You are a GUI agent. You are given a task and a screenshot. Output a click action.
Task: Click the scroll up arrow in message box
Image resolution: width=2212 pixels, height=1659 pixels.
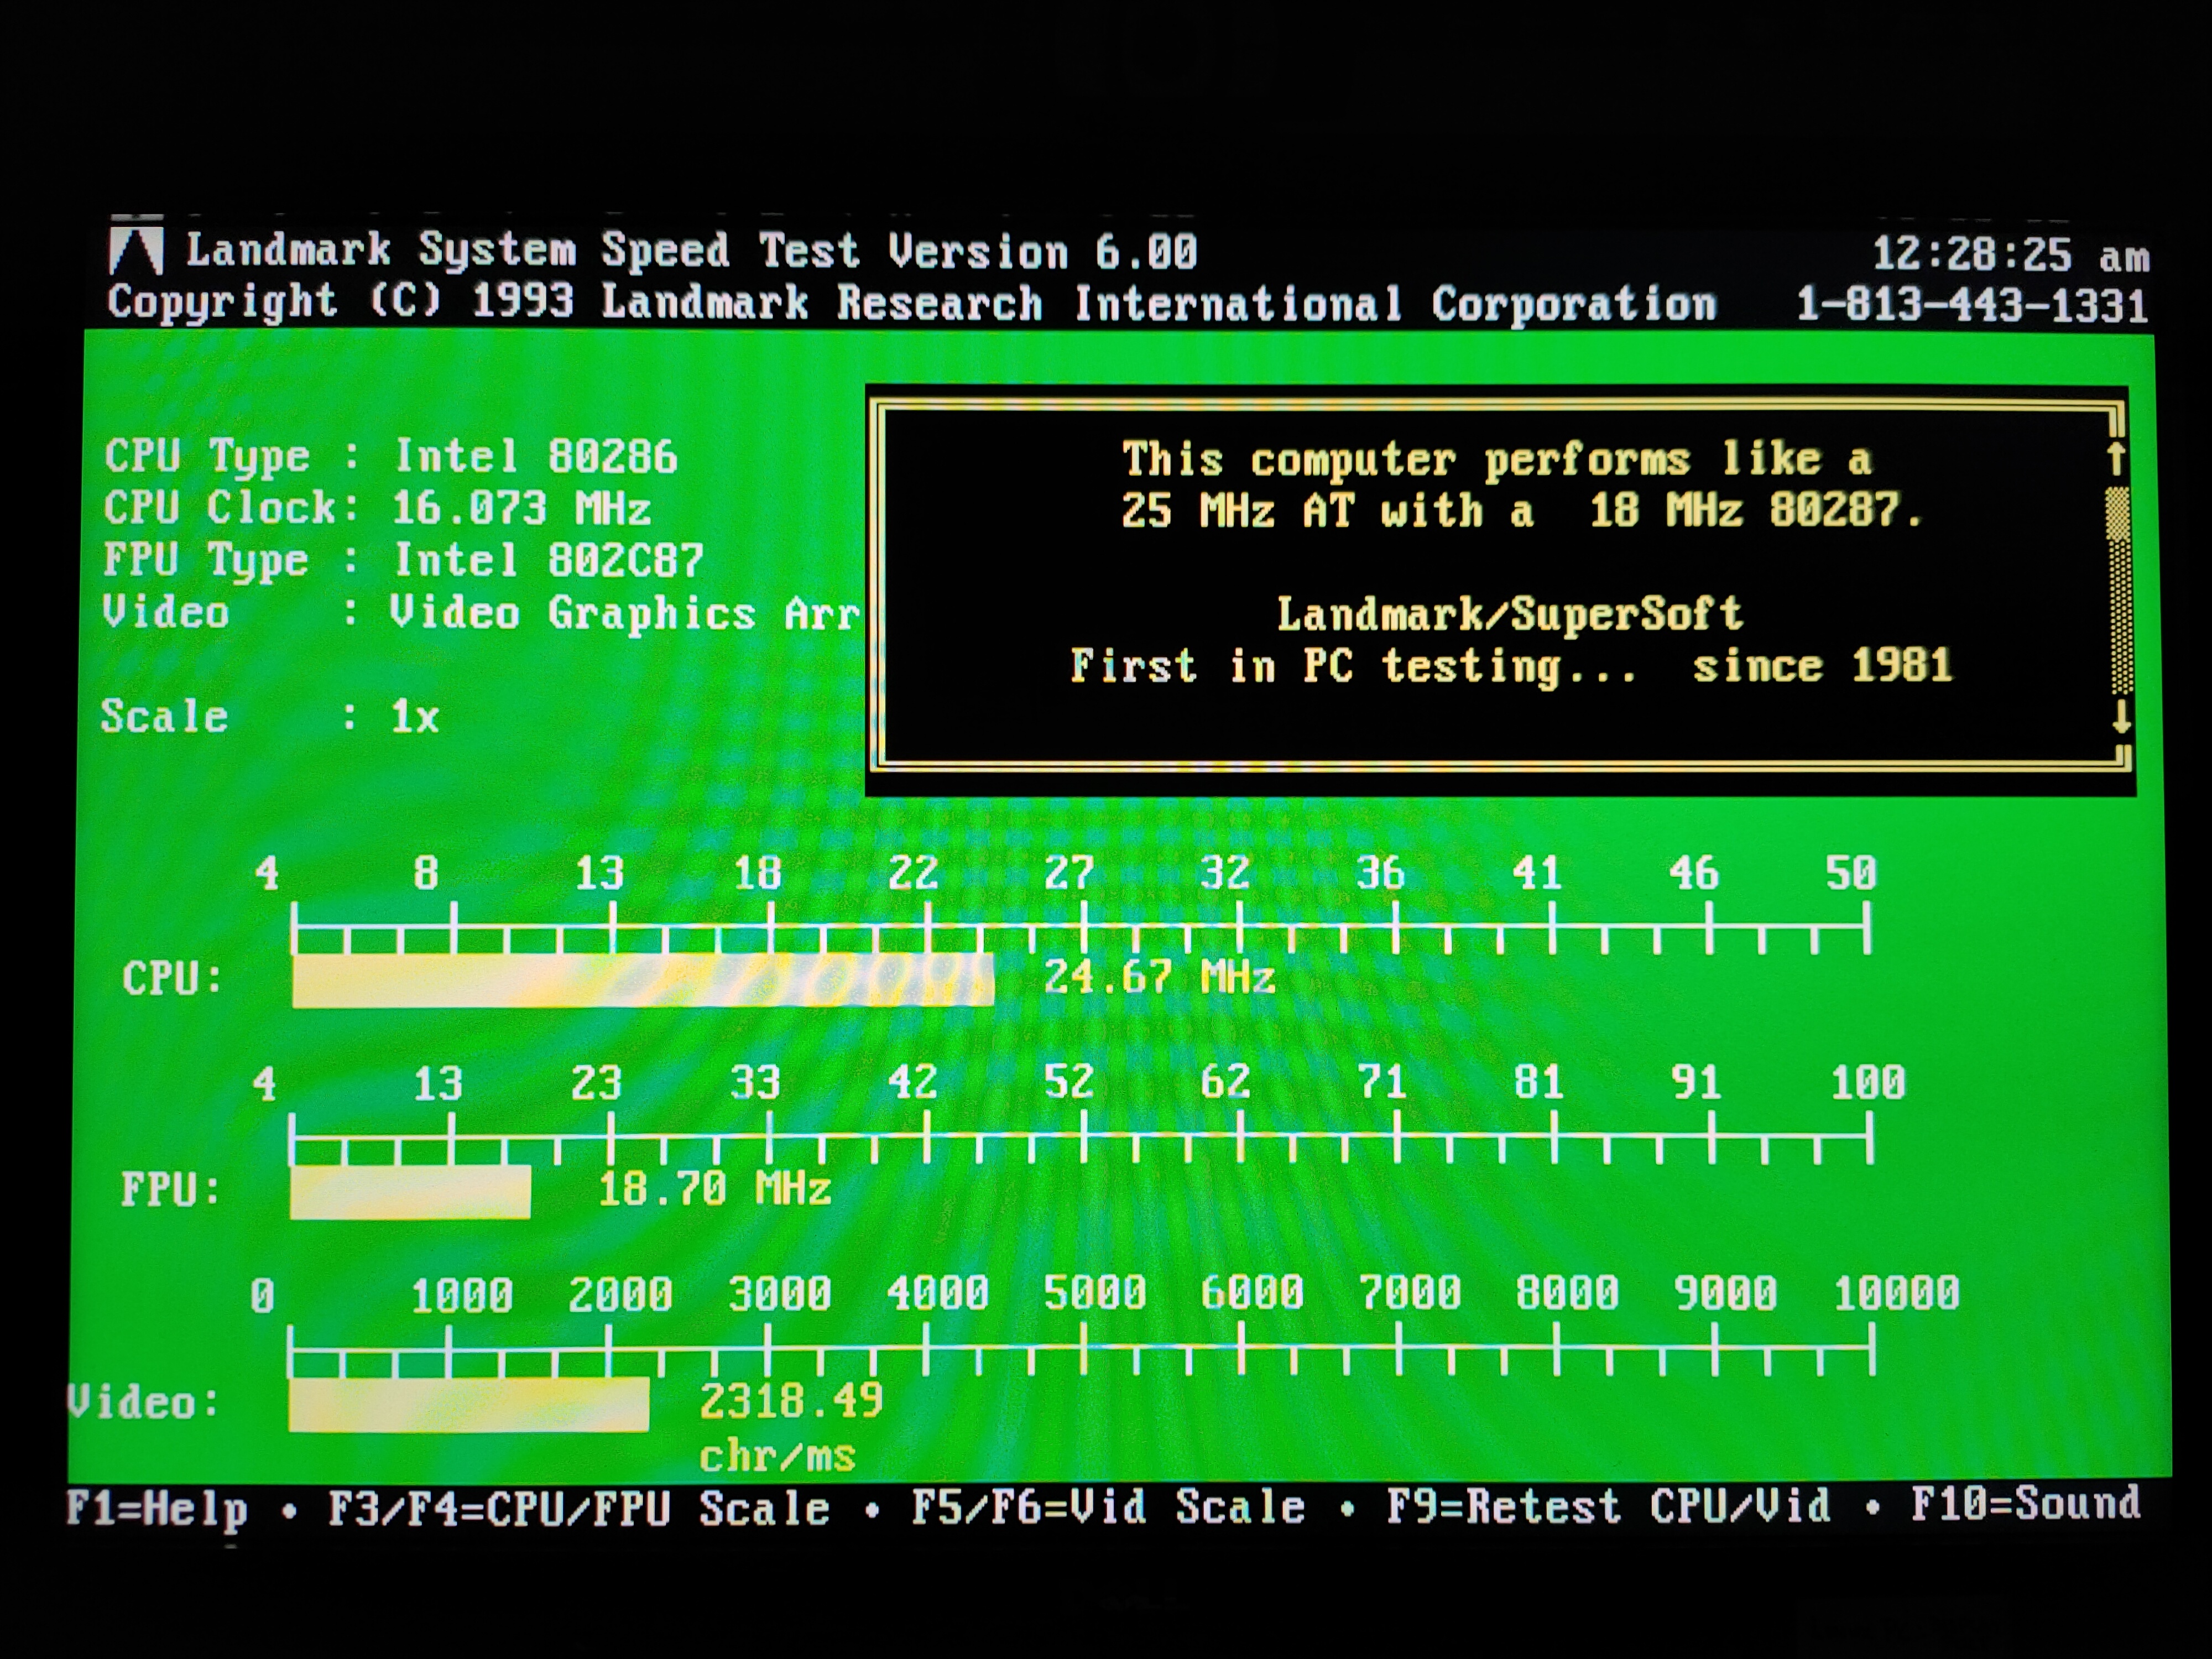(2116, 459)
